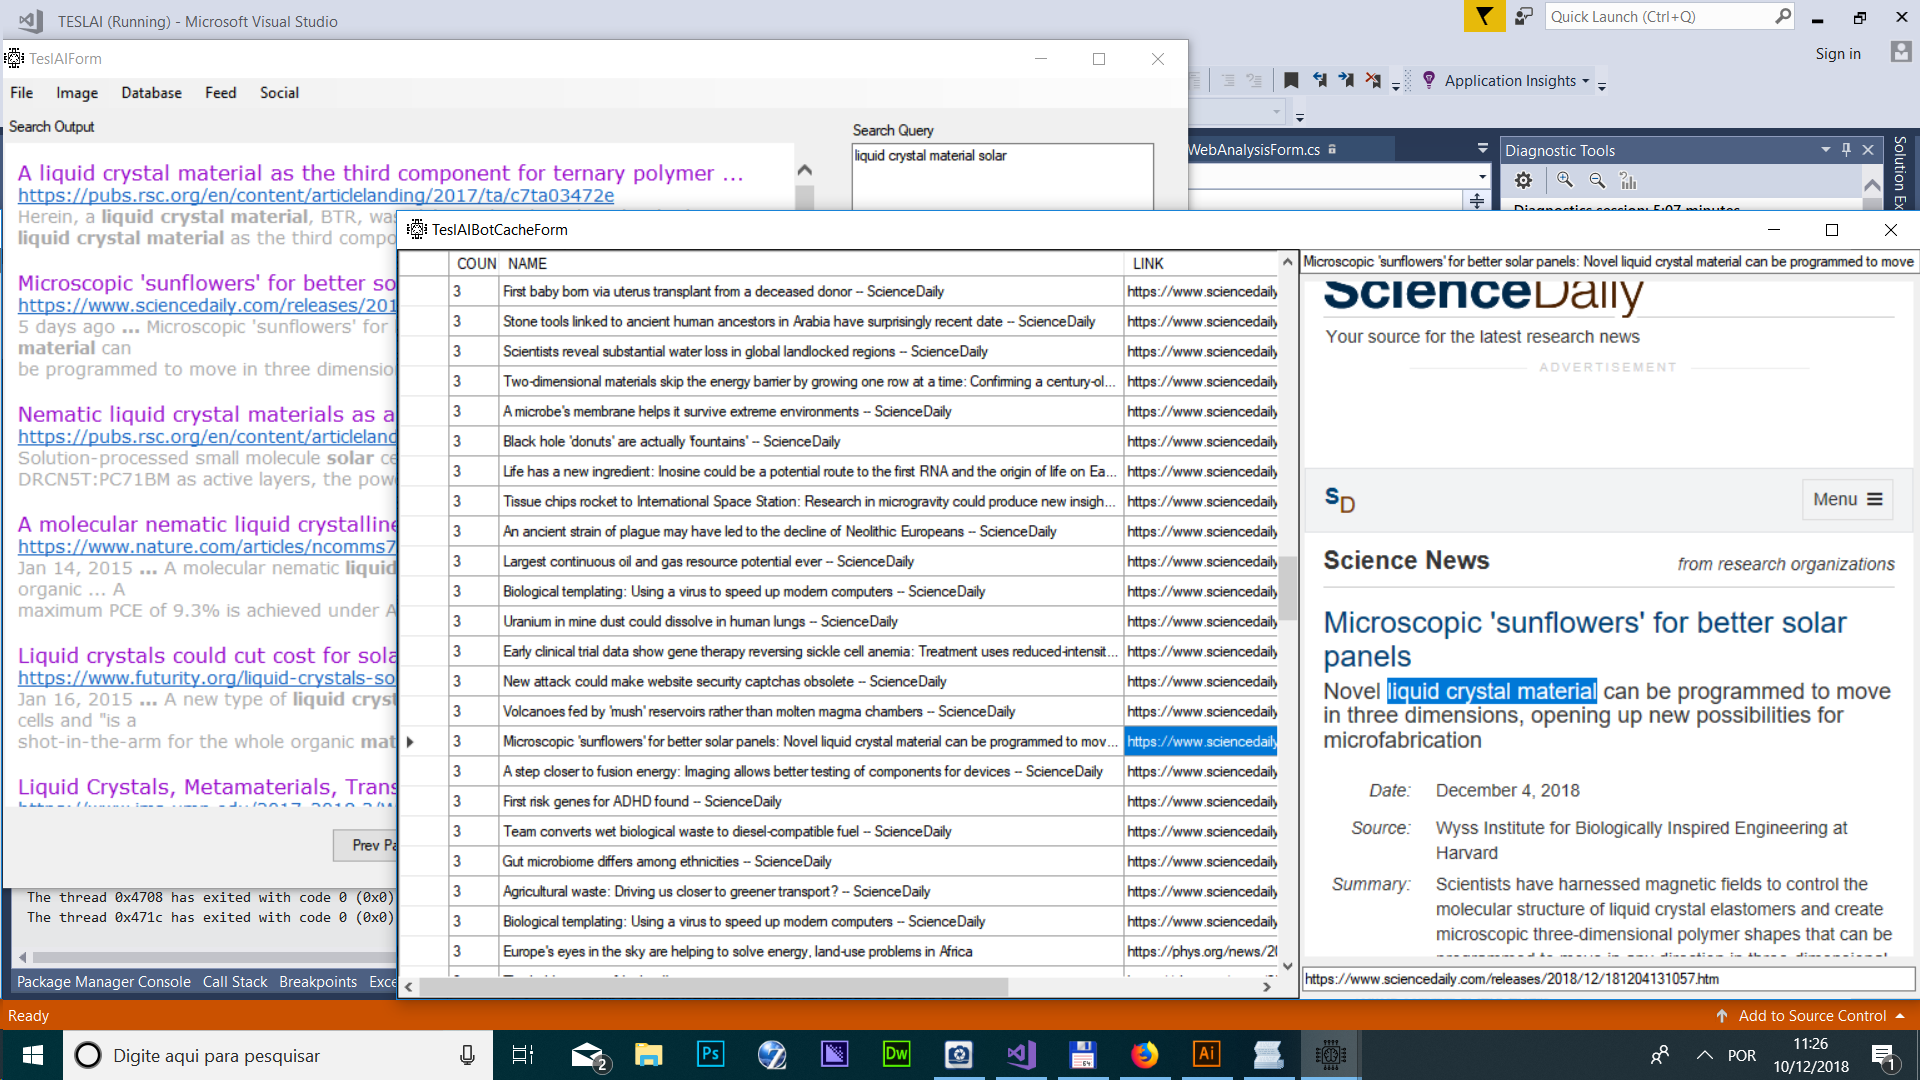Click the NAME column header
Image resolution: width=1920 pixels, height=1080 pixels.
click(811, 263)
